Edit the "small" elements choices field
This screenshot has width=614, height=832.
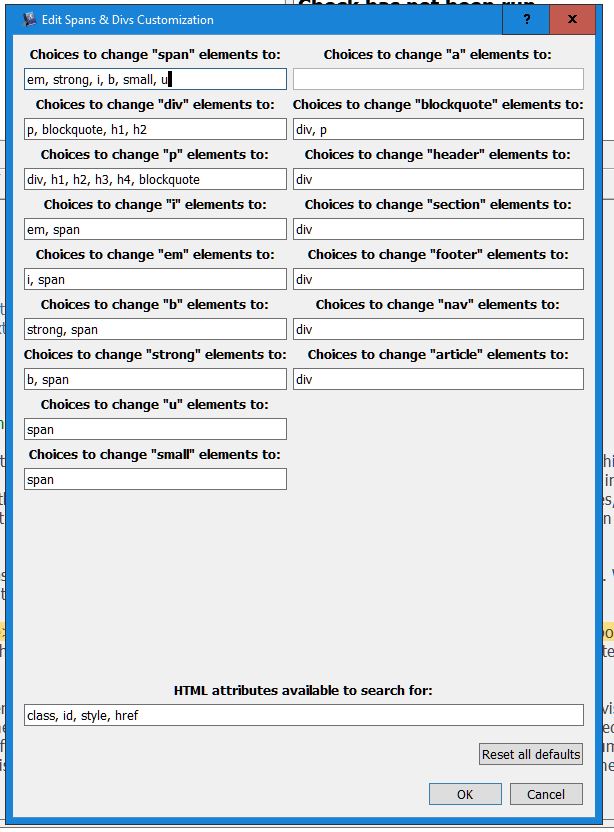click(x=155, y=479)
